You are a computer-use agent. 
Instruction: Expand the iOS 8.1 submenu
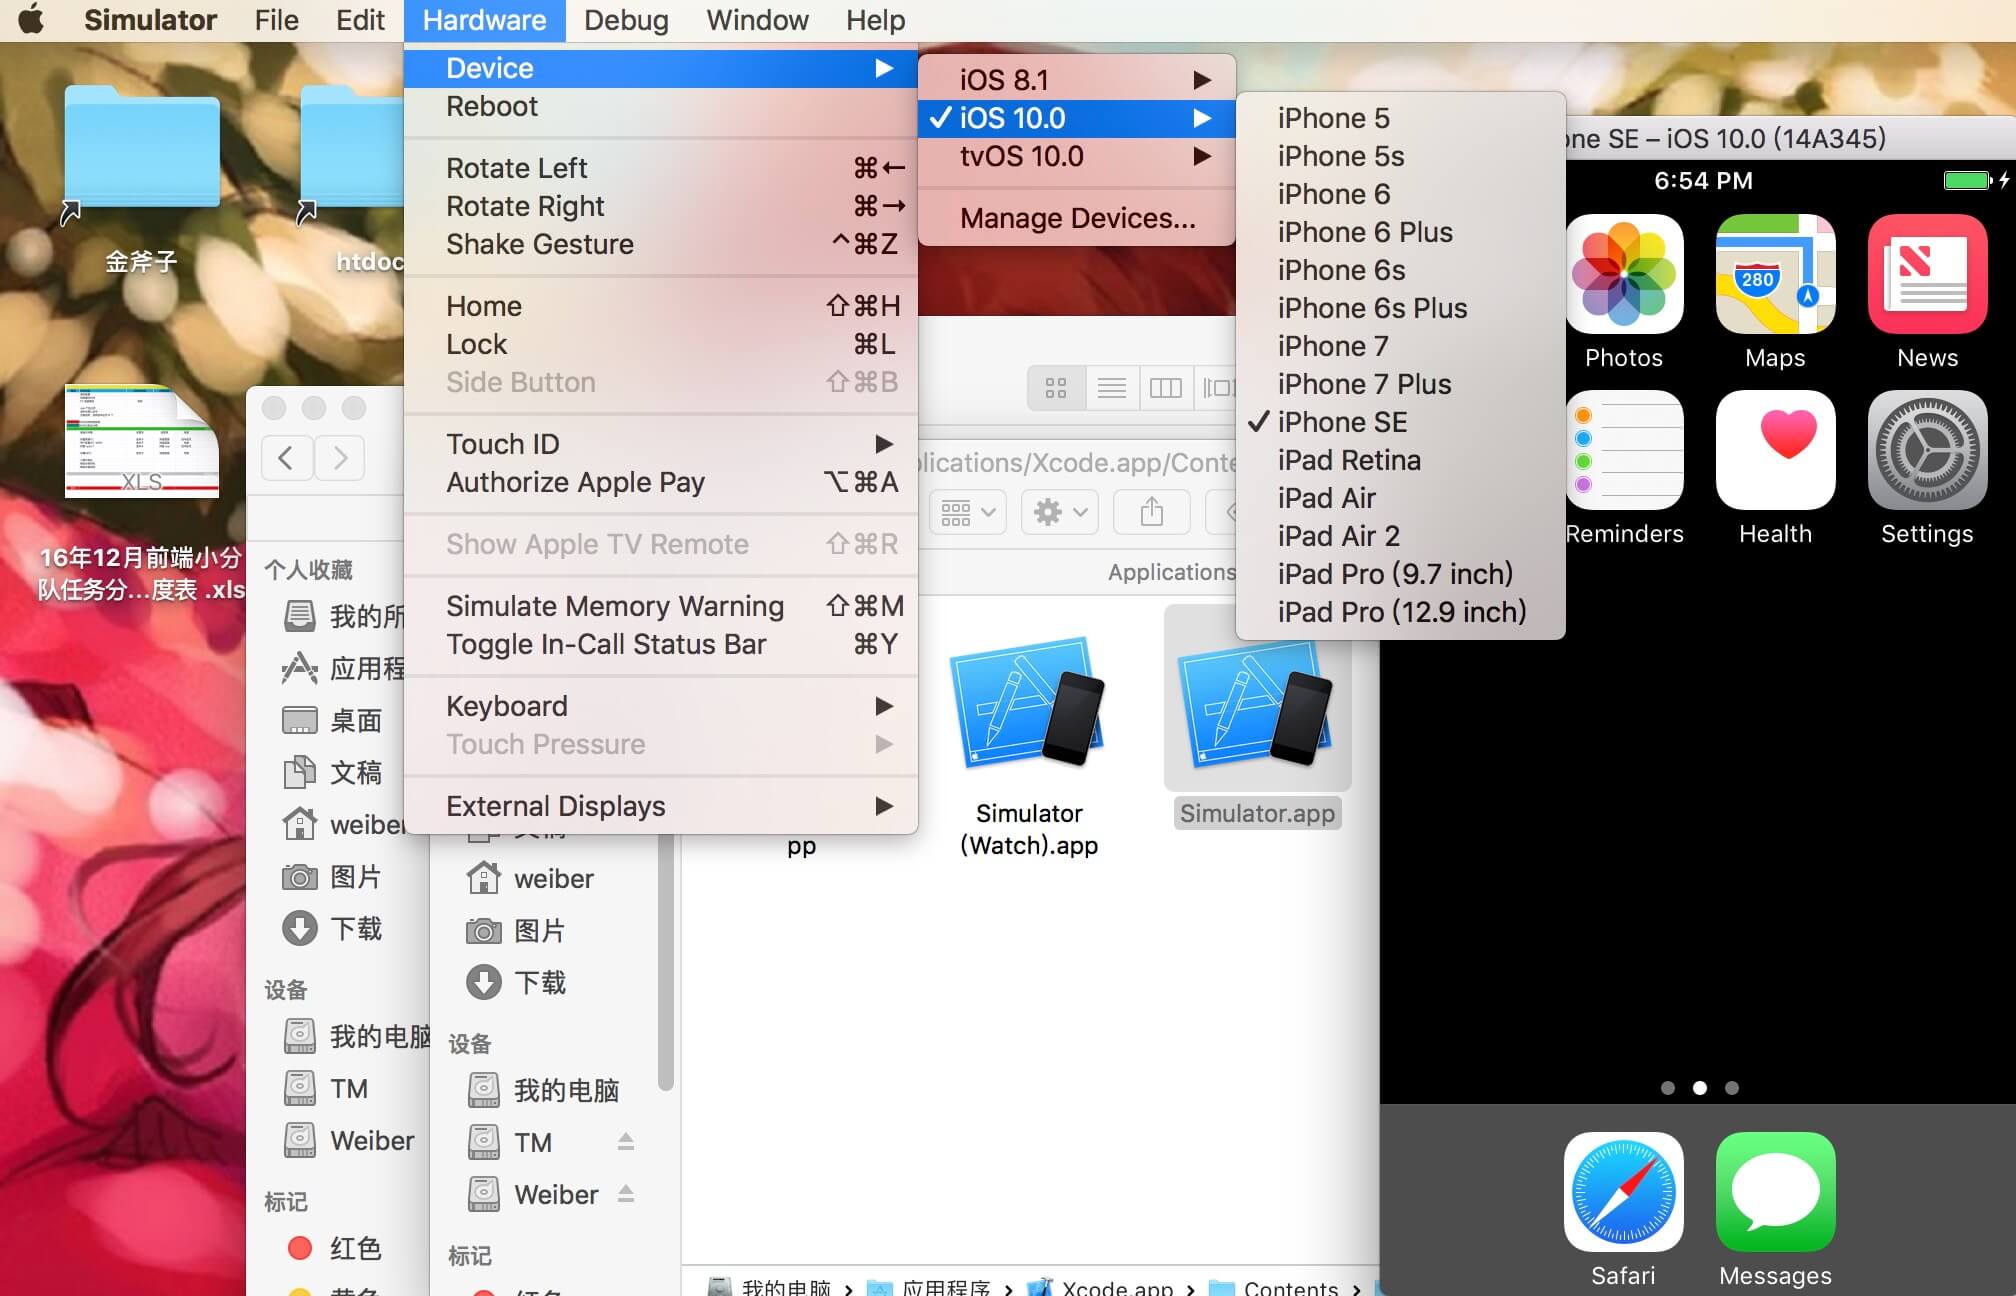click(1077, 80)
